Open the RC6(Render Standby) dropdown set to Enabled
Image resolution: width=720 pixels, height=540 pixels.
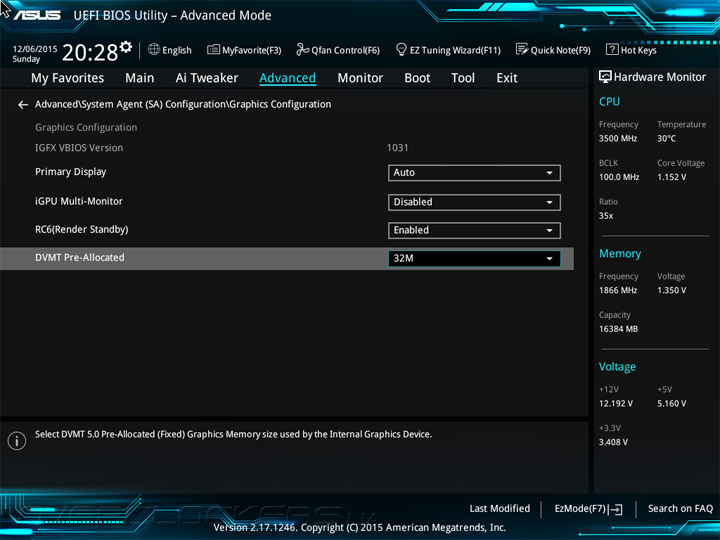pyautogui.click(x=474, y=231)
